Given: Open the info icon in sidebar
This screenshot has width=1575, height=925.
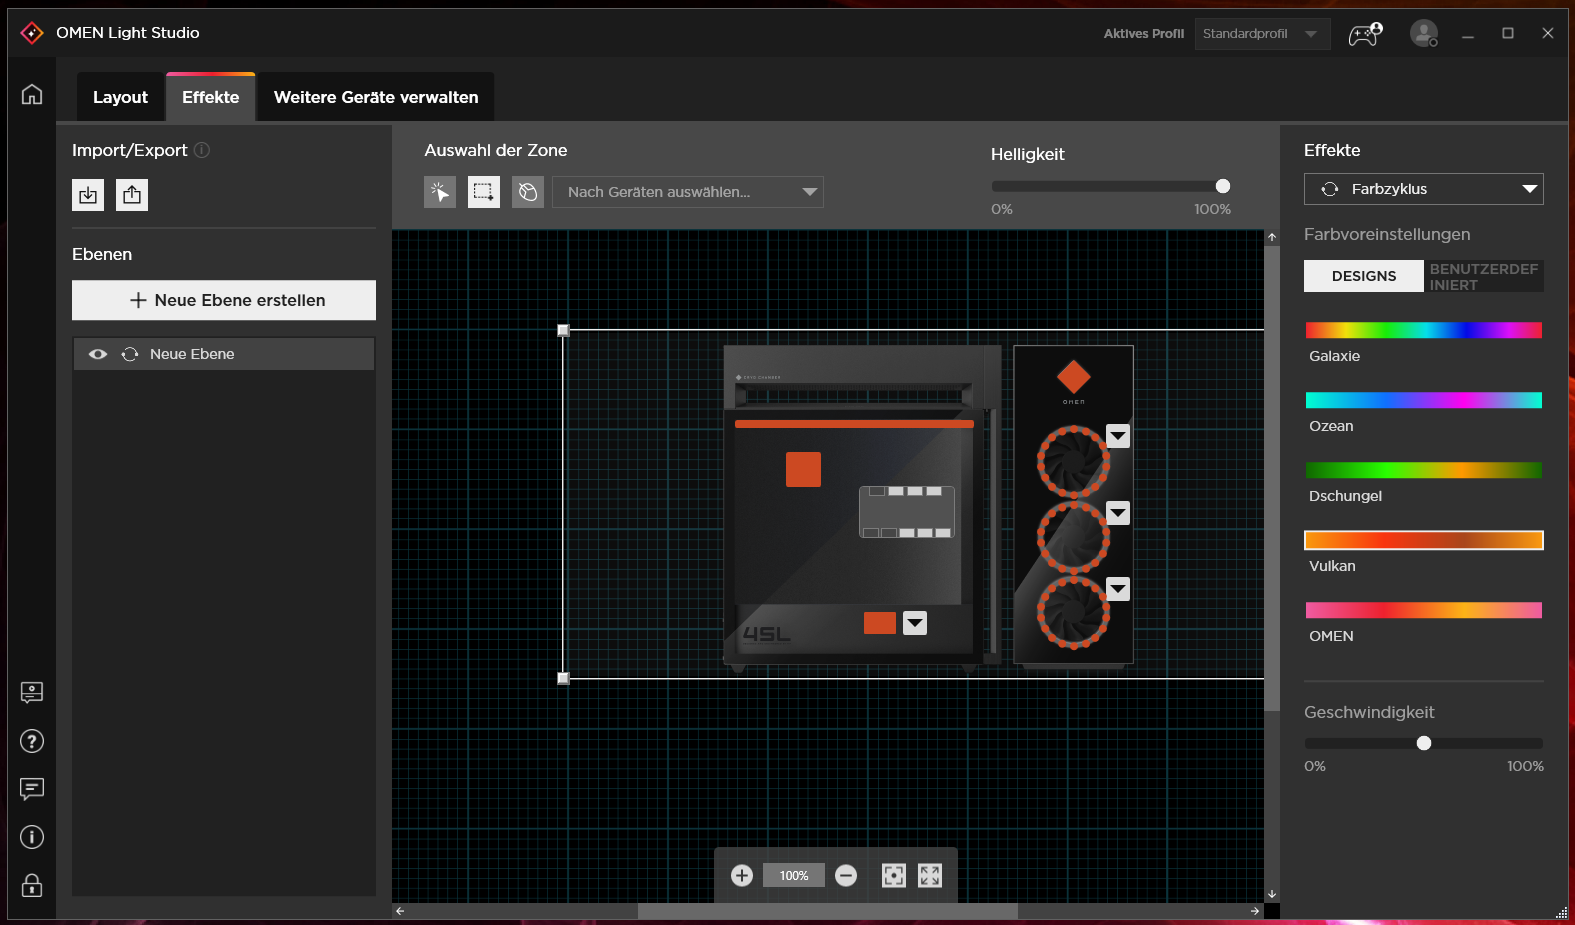Looking at the screenshot, I should [32, 837].
